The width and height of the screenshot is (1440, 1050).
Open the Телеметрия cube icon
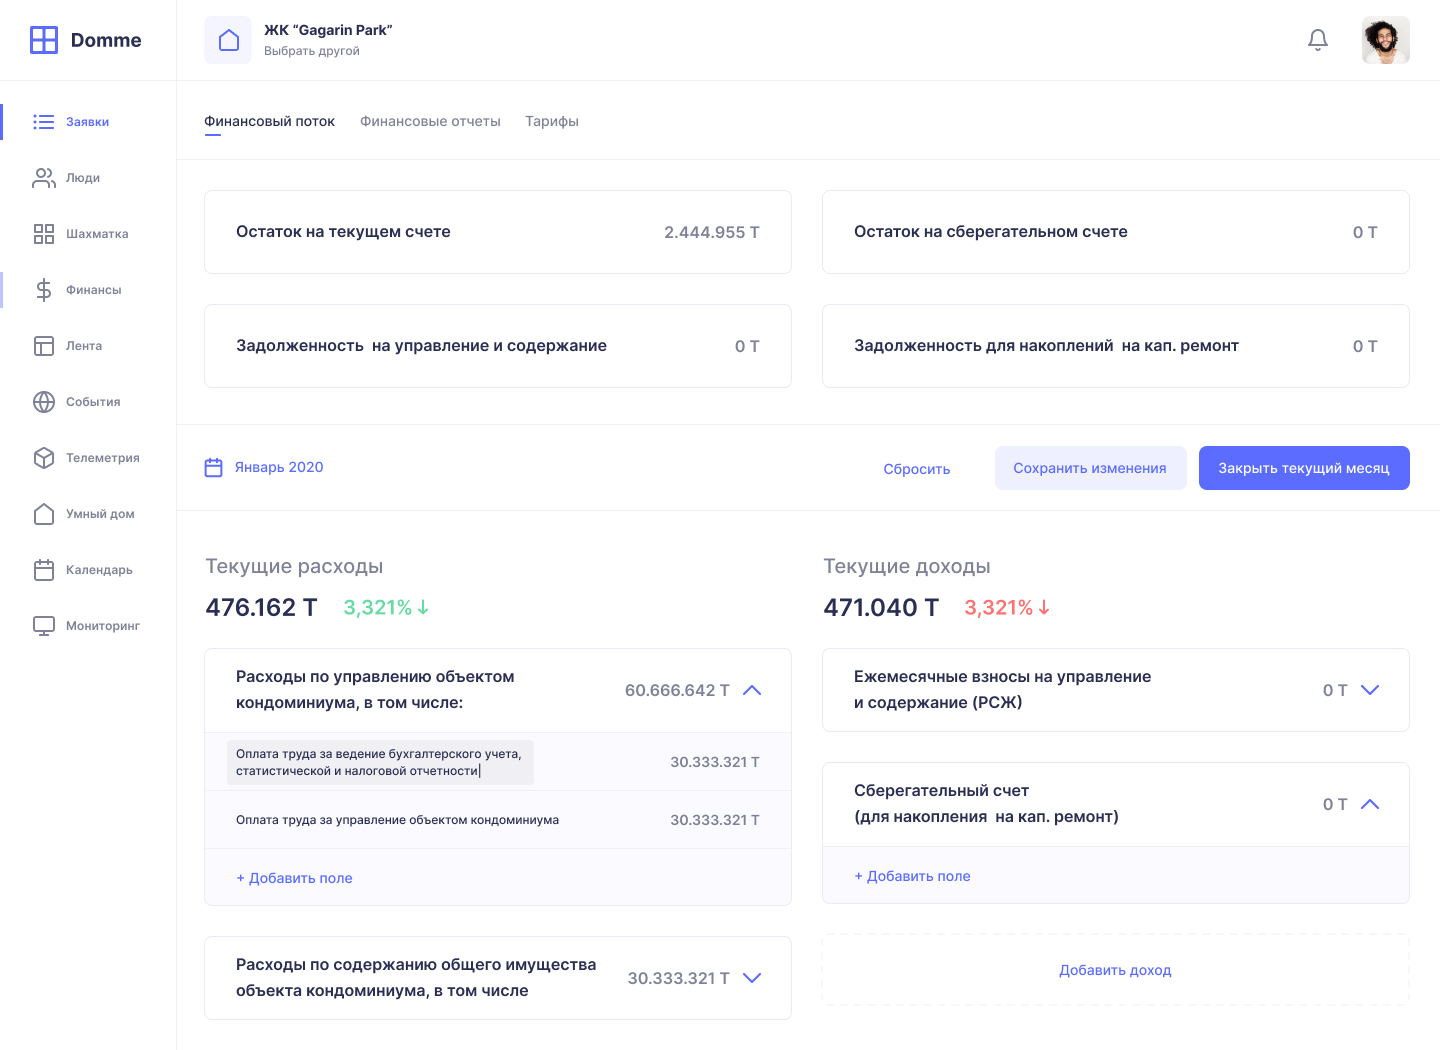click(44, 458)
